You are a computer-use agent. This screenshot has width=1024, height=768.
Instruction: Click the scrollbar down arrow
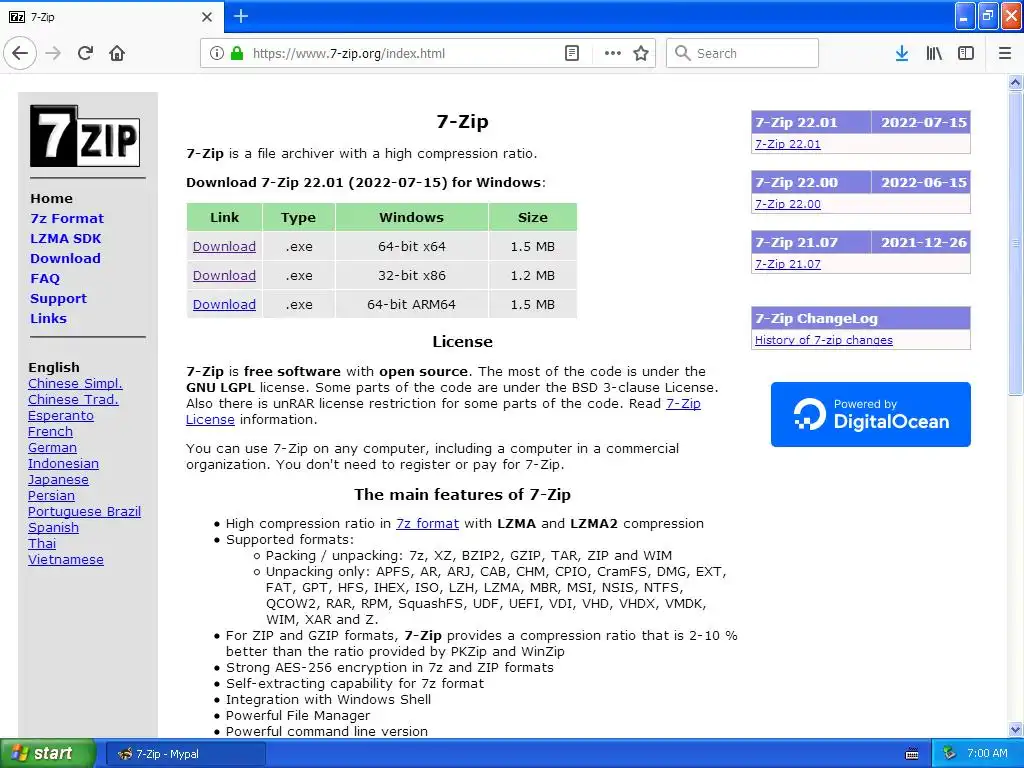pos(1015,729)
